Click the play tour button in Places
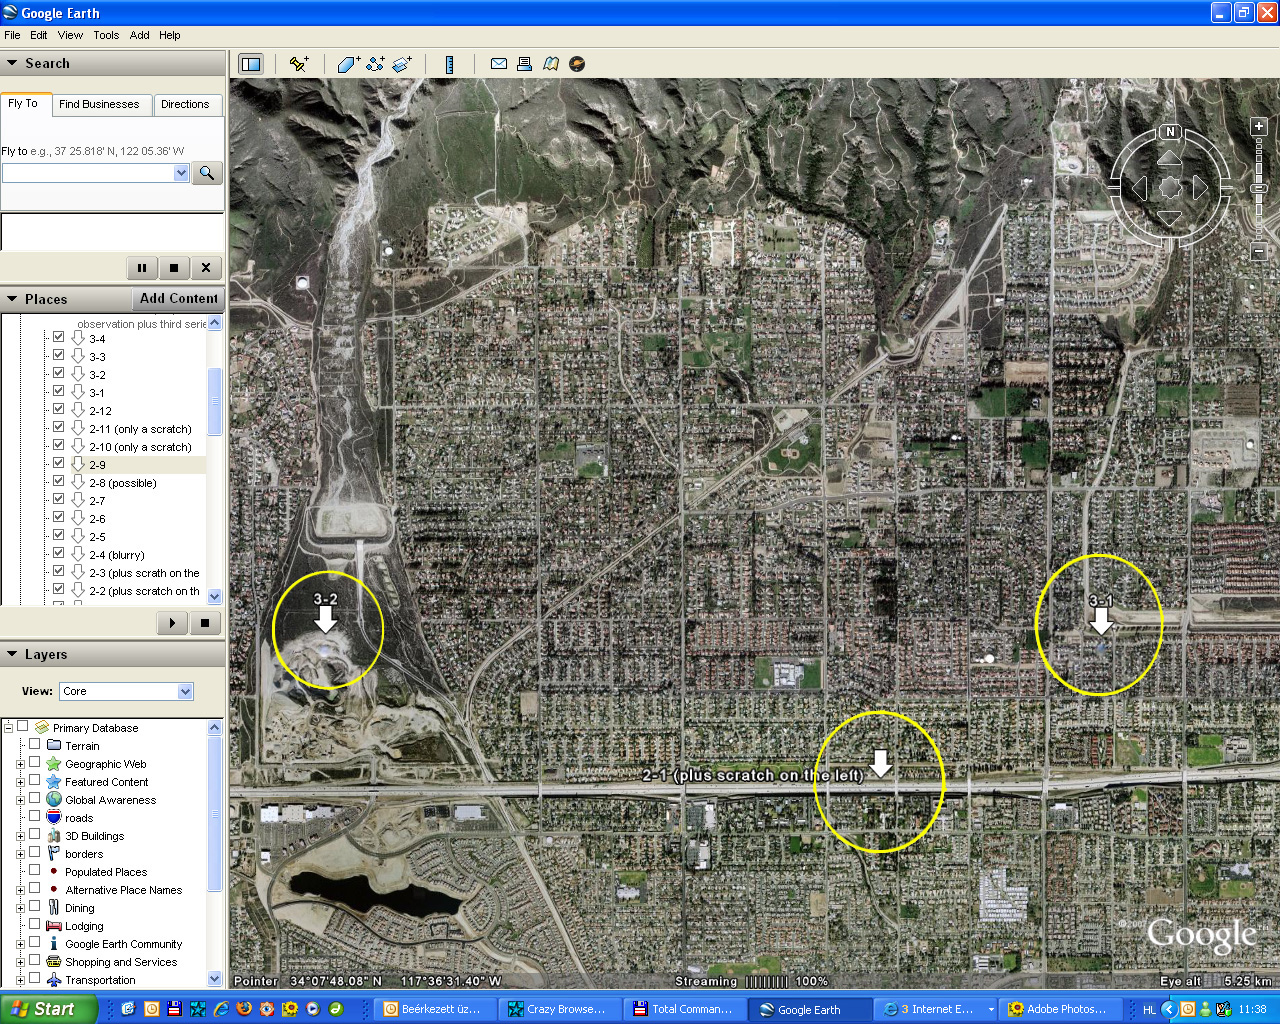Screen dimensions: 1280x1024 172,623
